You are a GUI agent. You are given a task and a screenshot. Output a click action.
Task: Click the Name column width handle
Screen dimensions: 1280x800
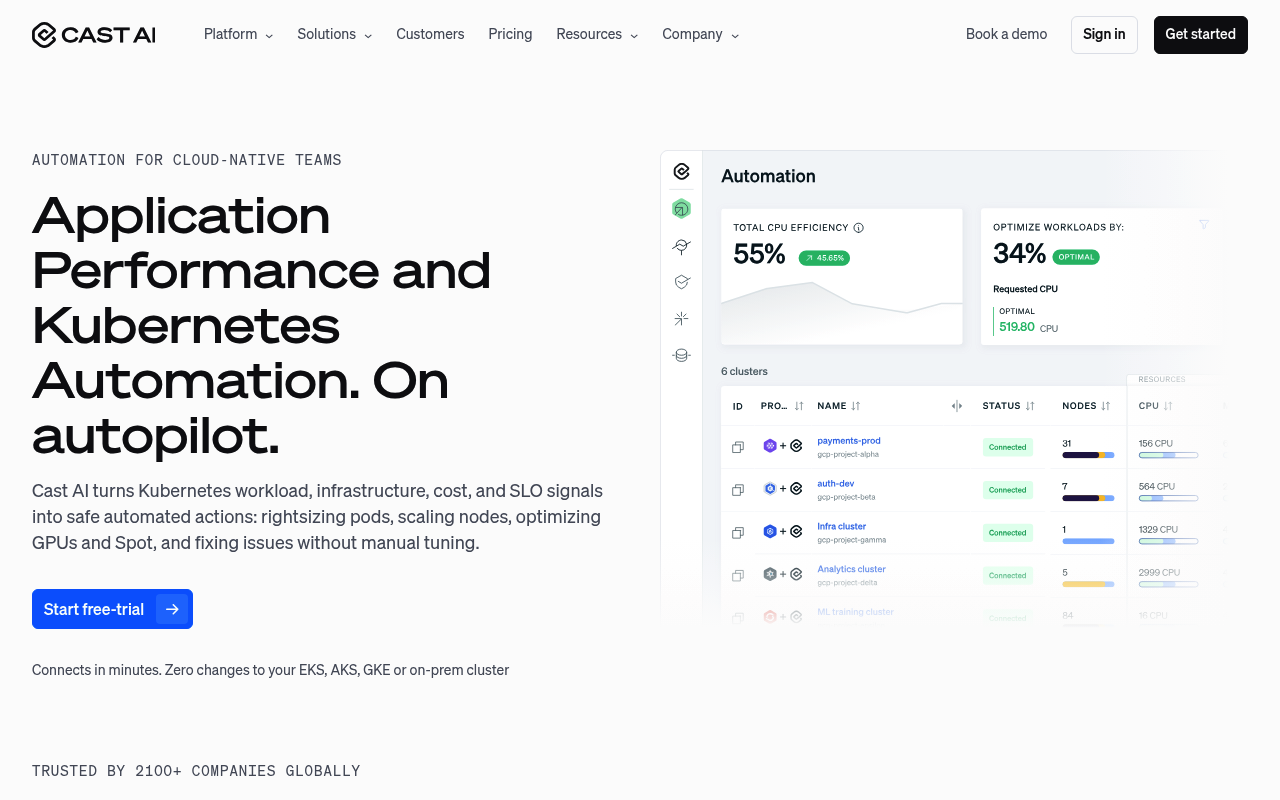click(x=957, y=406)
